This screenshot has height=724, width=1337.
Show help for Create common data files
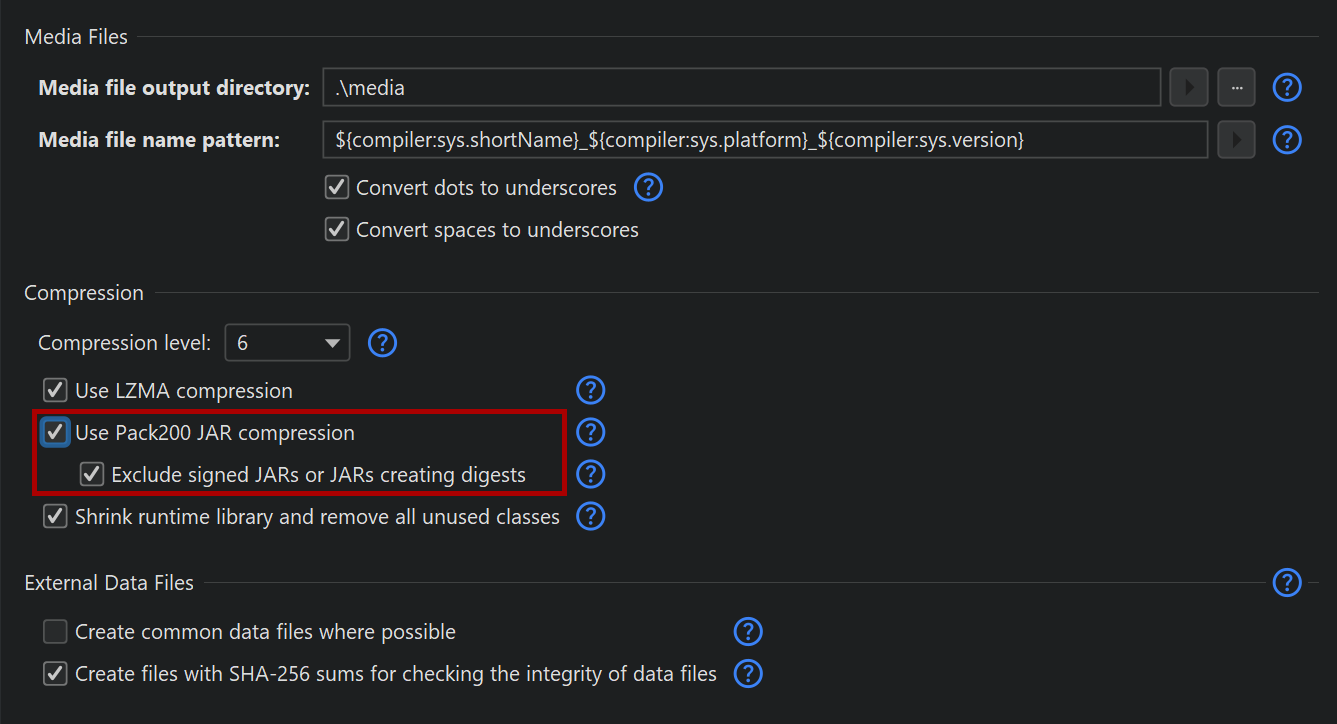748,632
